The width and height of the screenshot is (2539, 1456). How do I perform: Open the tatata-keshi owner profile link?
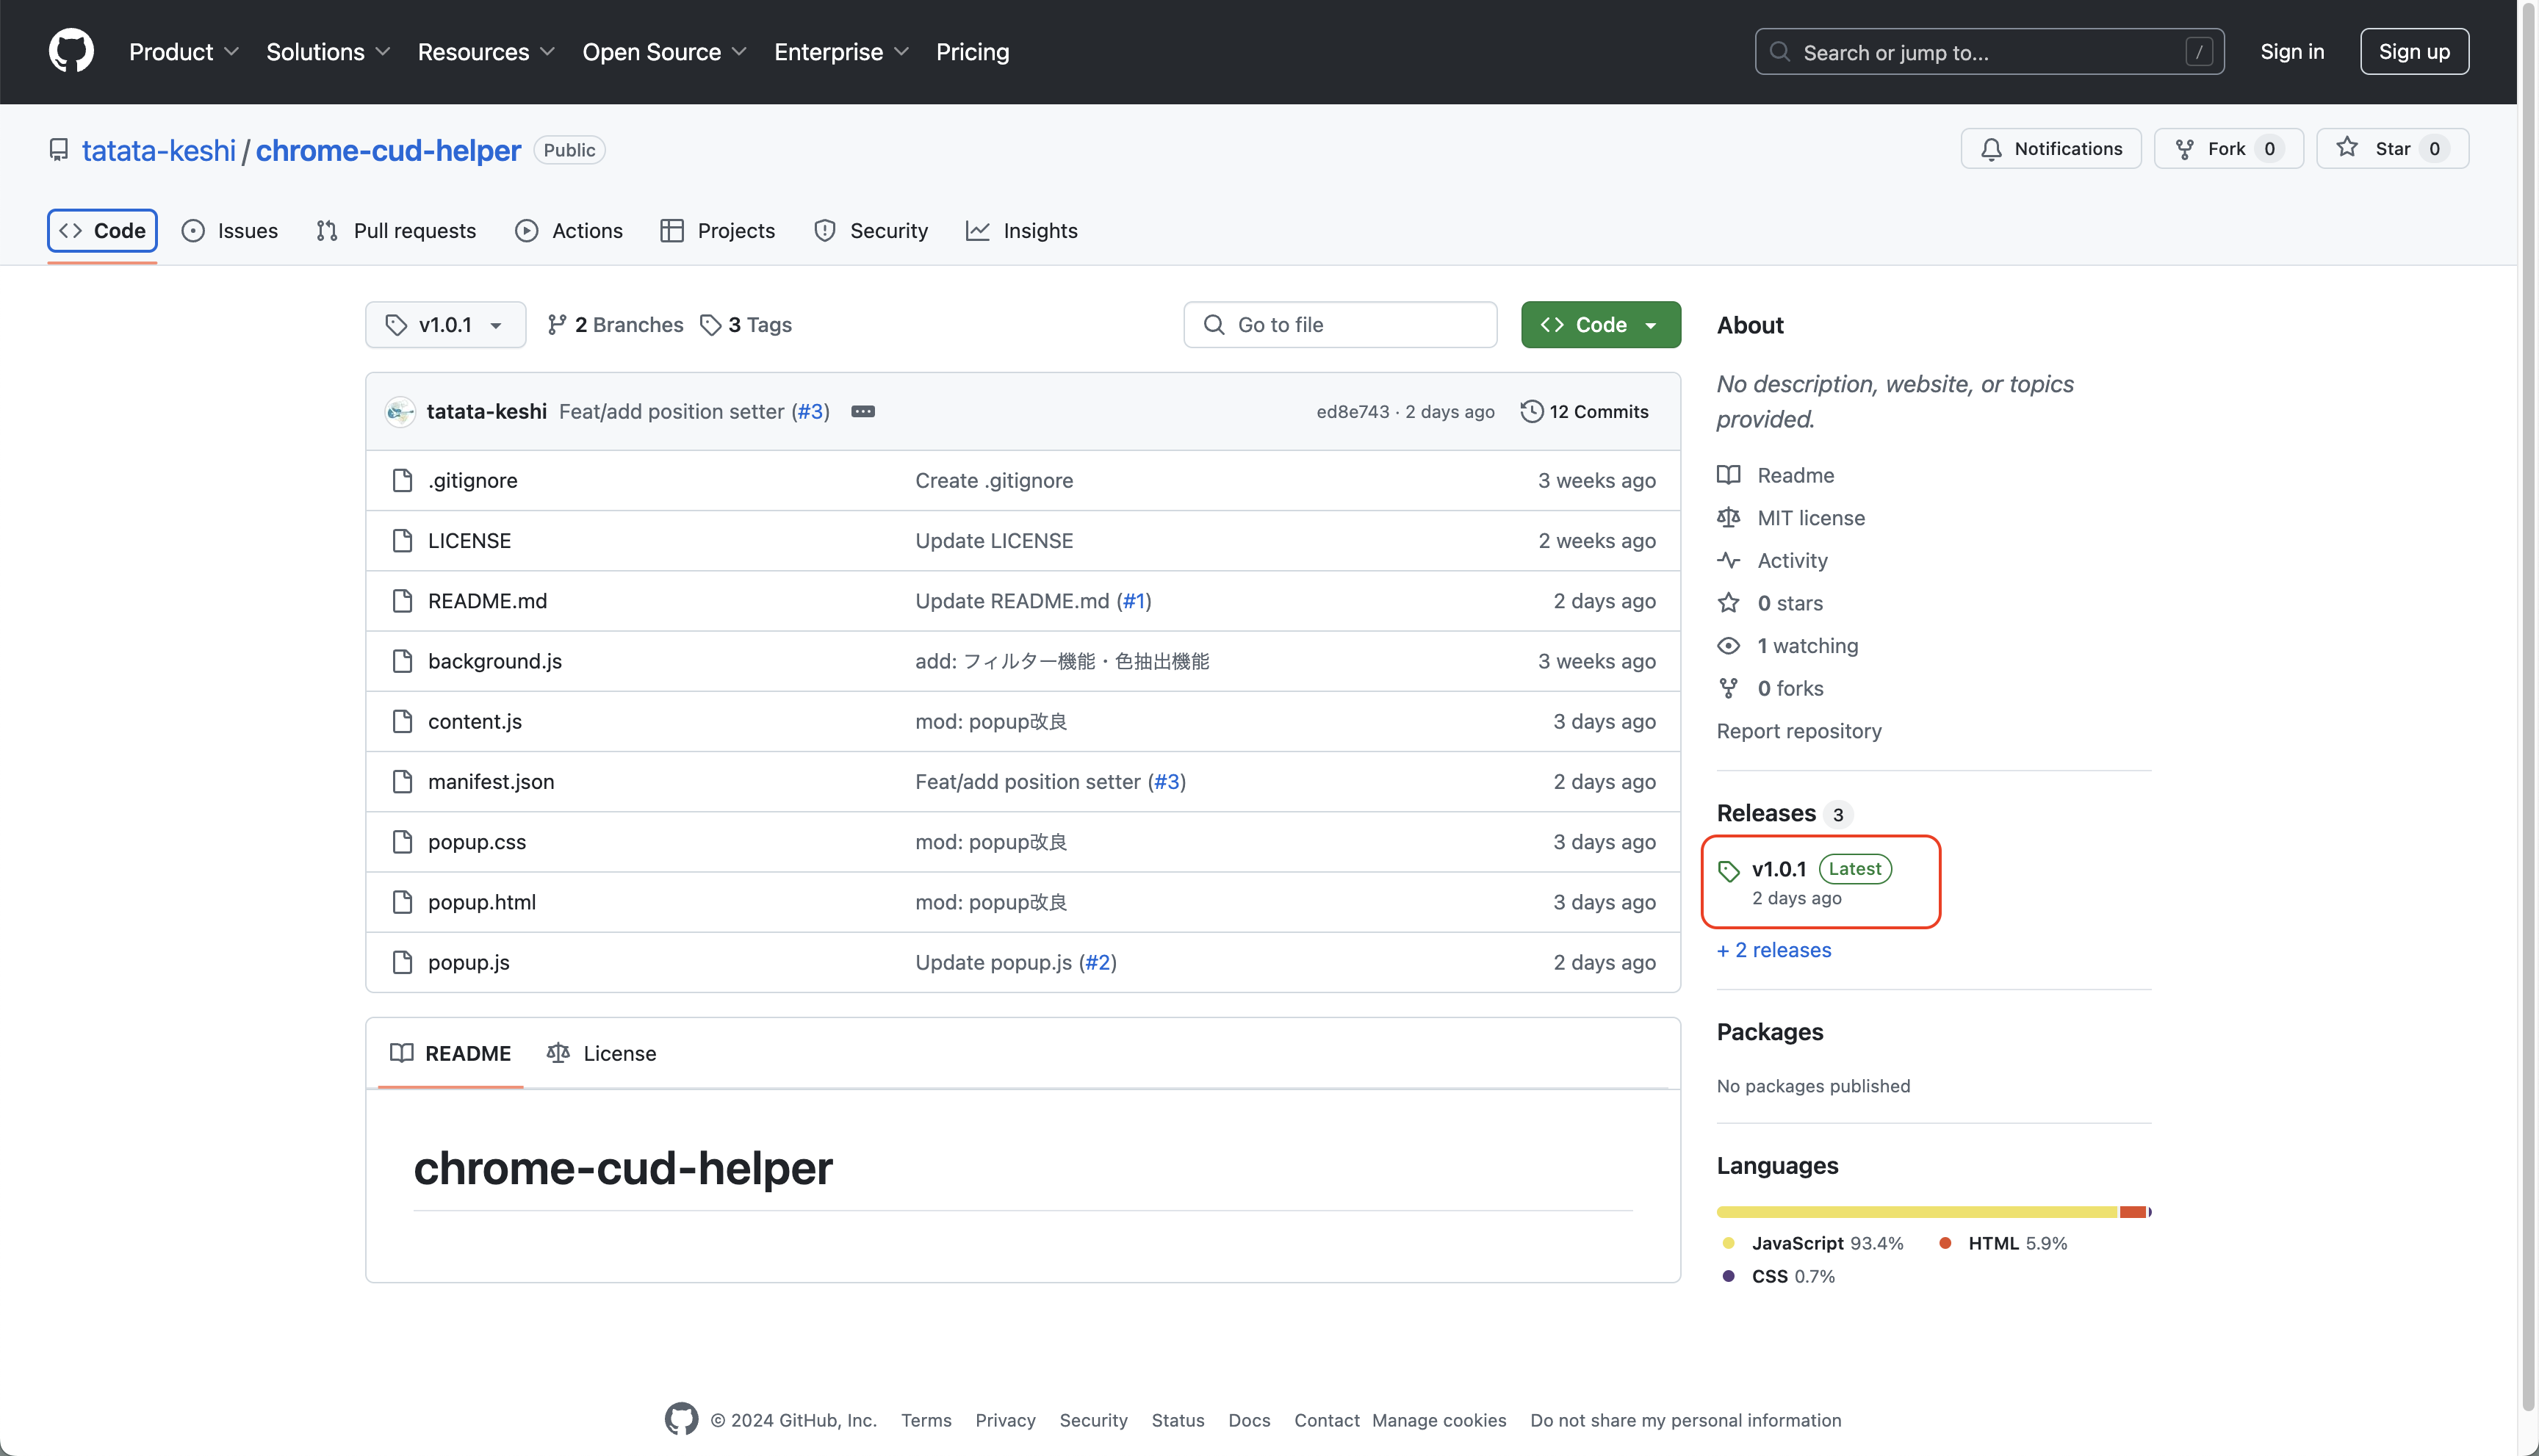pos(158,150)
